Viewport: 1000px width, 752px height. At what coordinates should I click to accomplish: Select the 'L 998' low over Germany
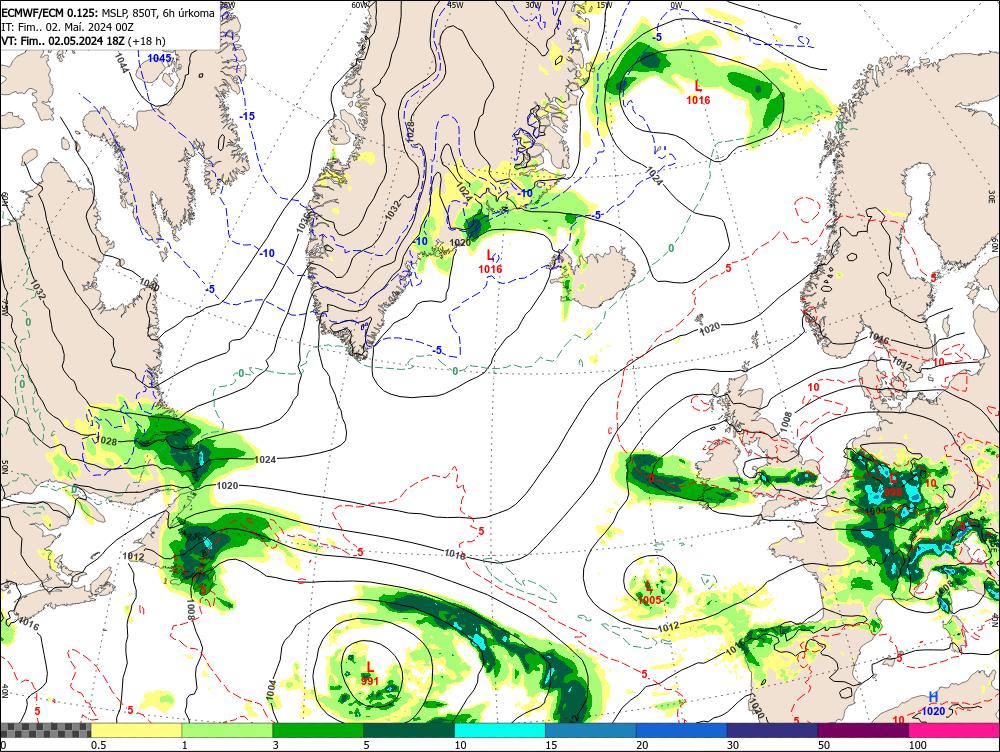893,485
